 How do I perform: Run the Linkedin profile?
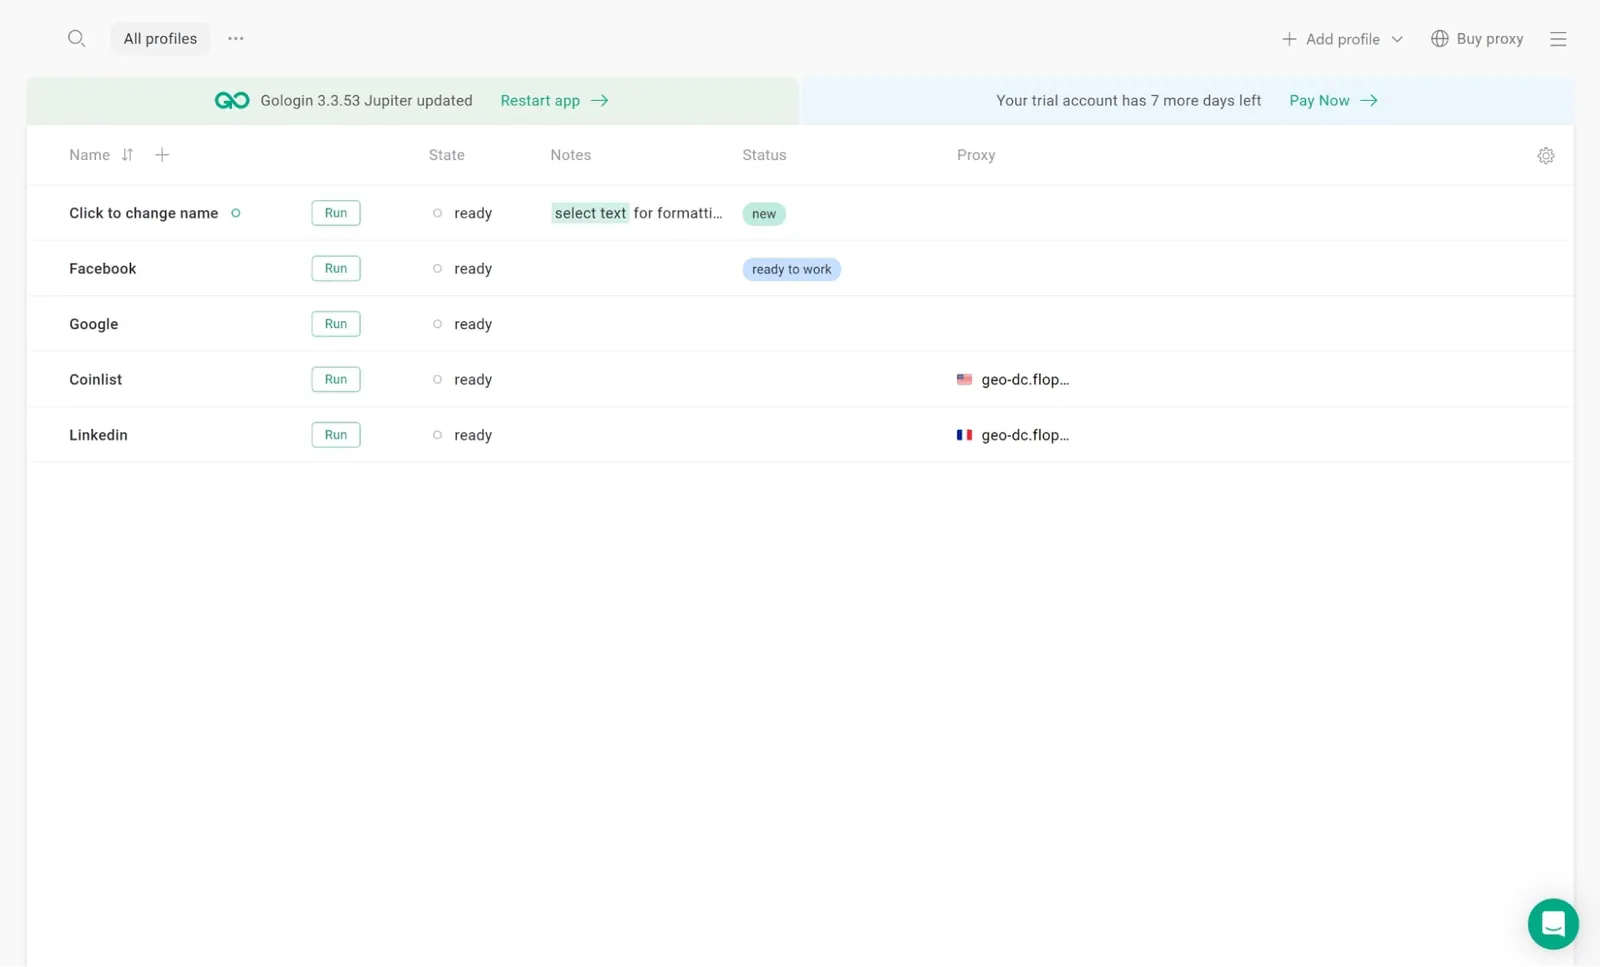pyautogui.click(x=336, y=435)
